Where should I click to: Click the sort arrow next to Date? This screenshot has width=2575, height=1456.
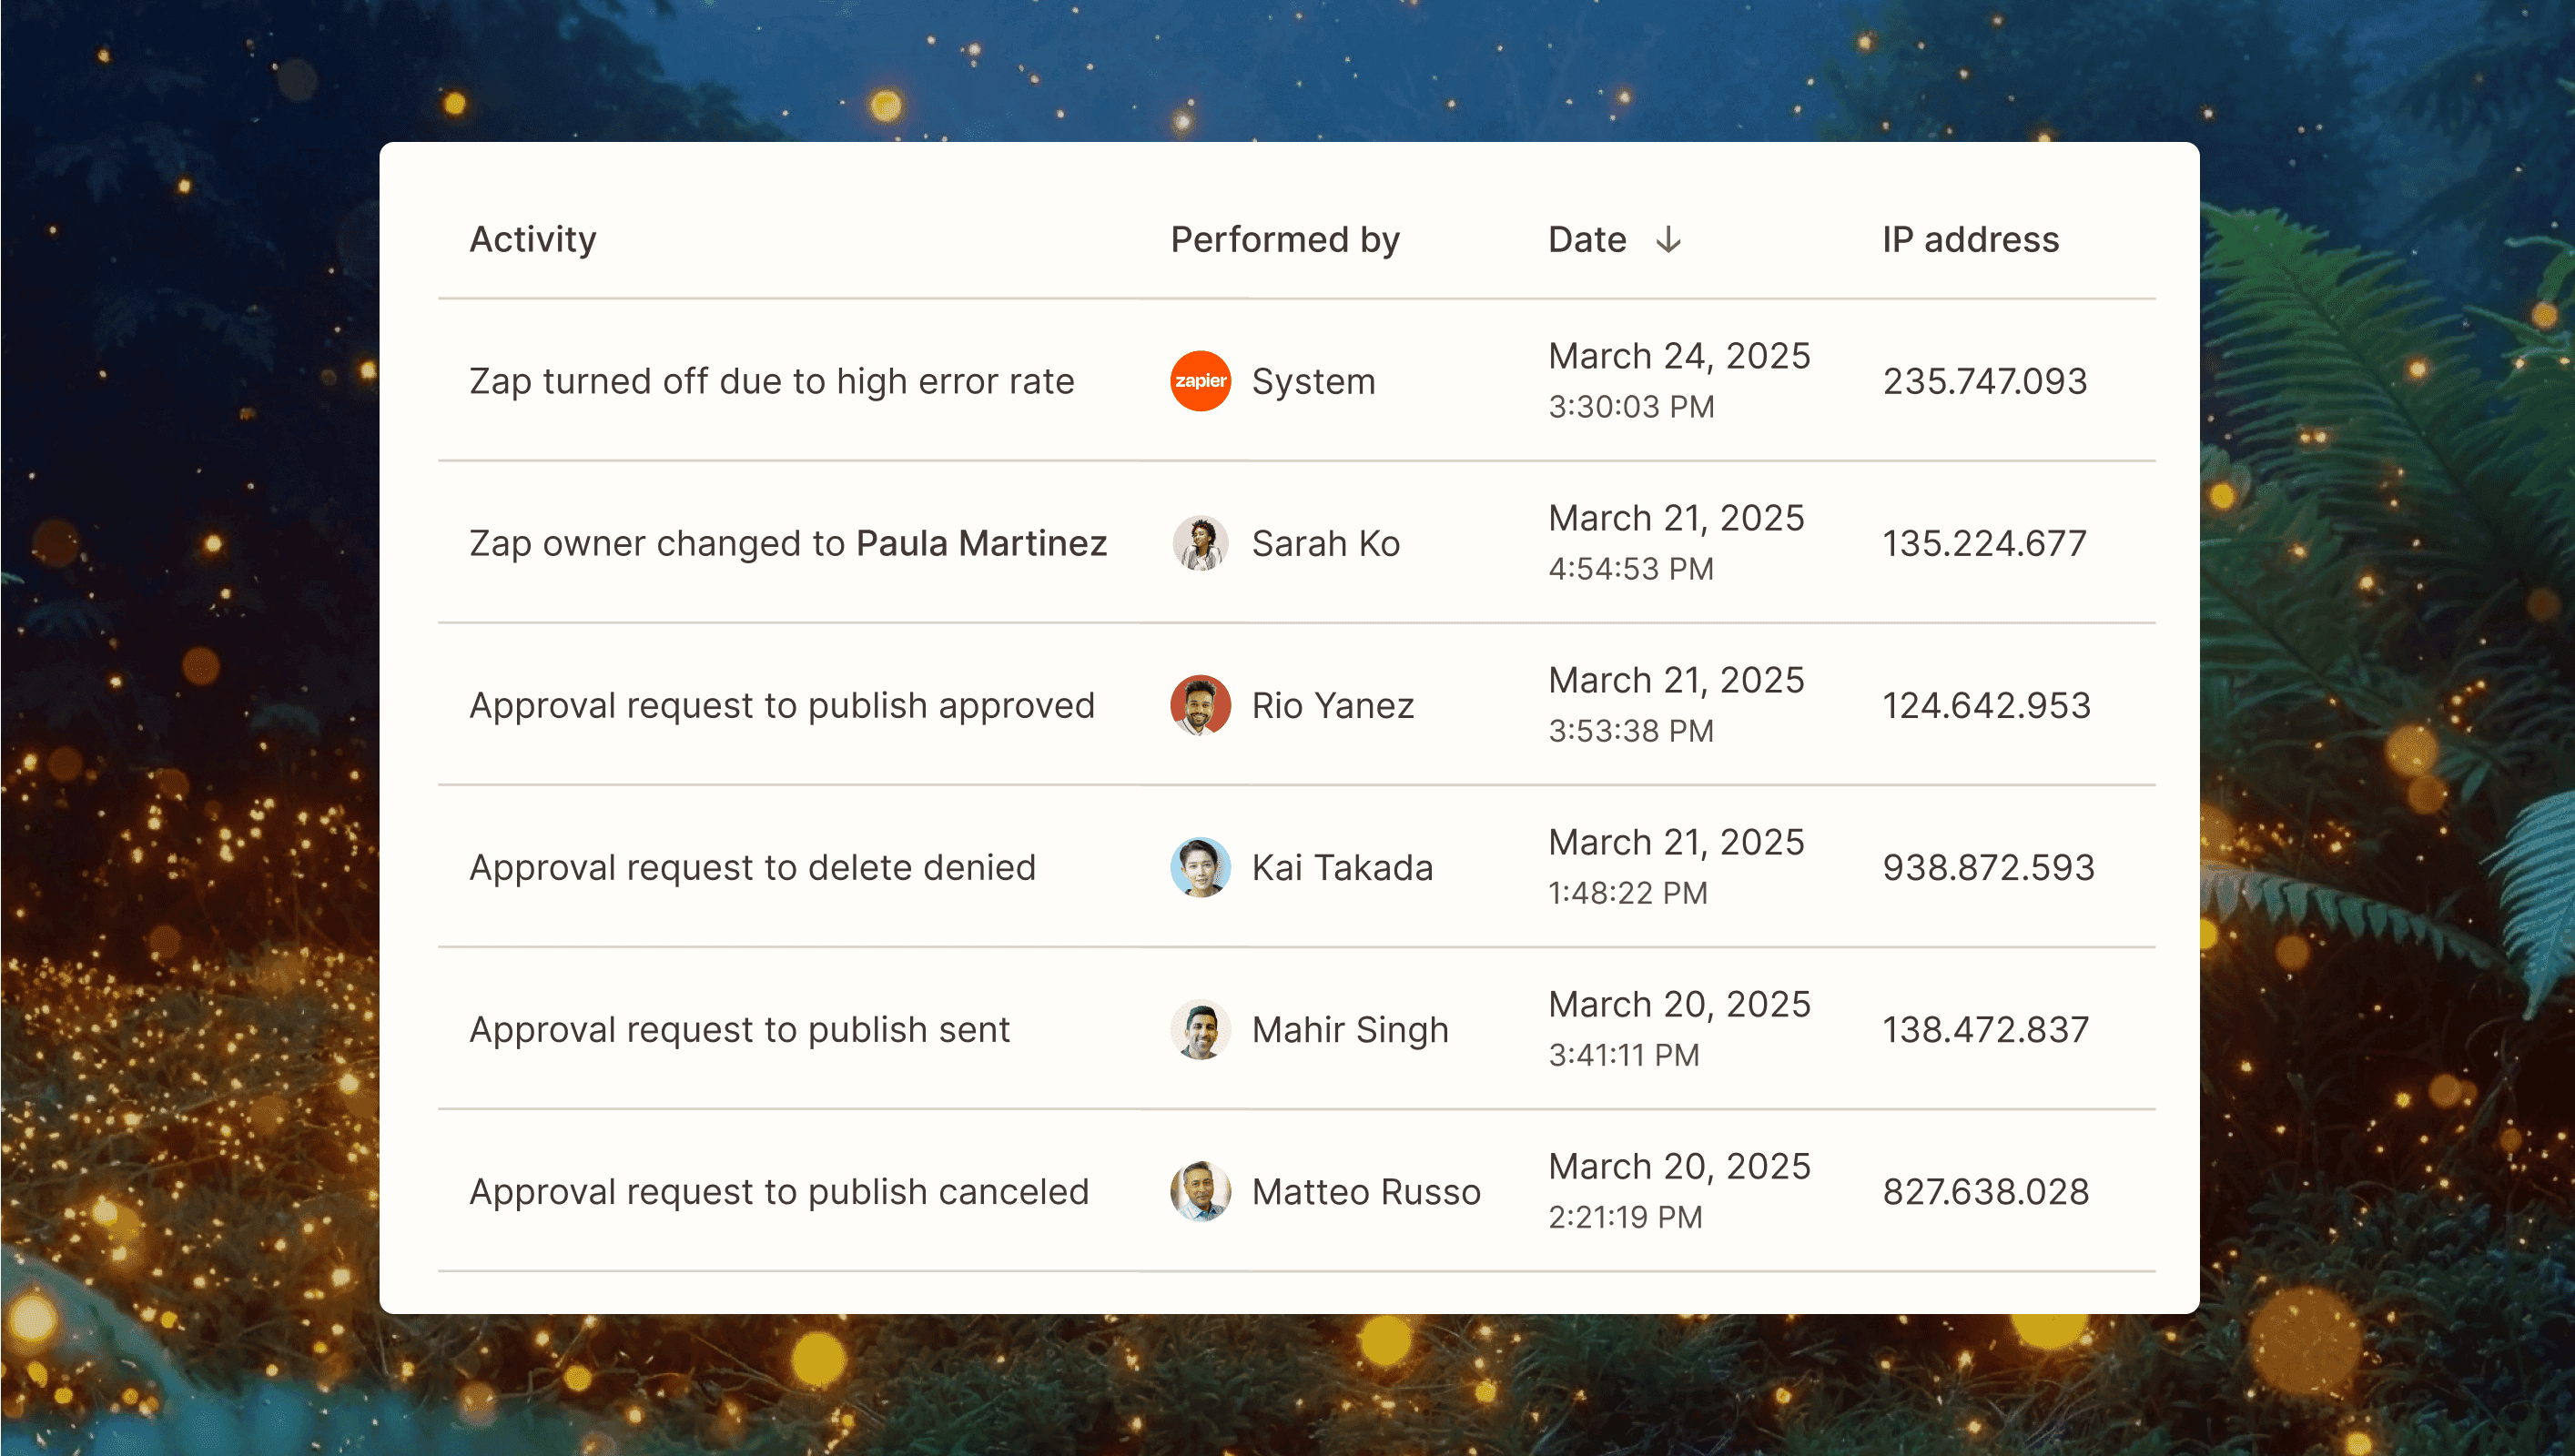(x=1668, y=240)
